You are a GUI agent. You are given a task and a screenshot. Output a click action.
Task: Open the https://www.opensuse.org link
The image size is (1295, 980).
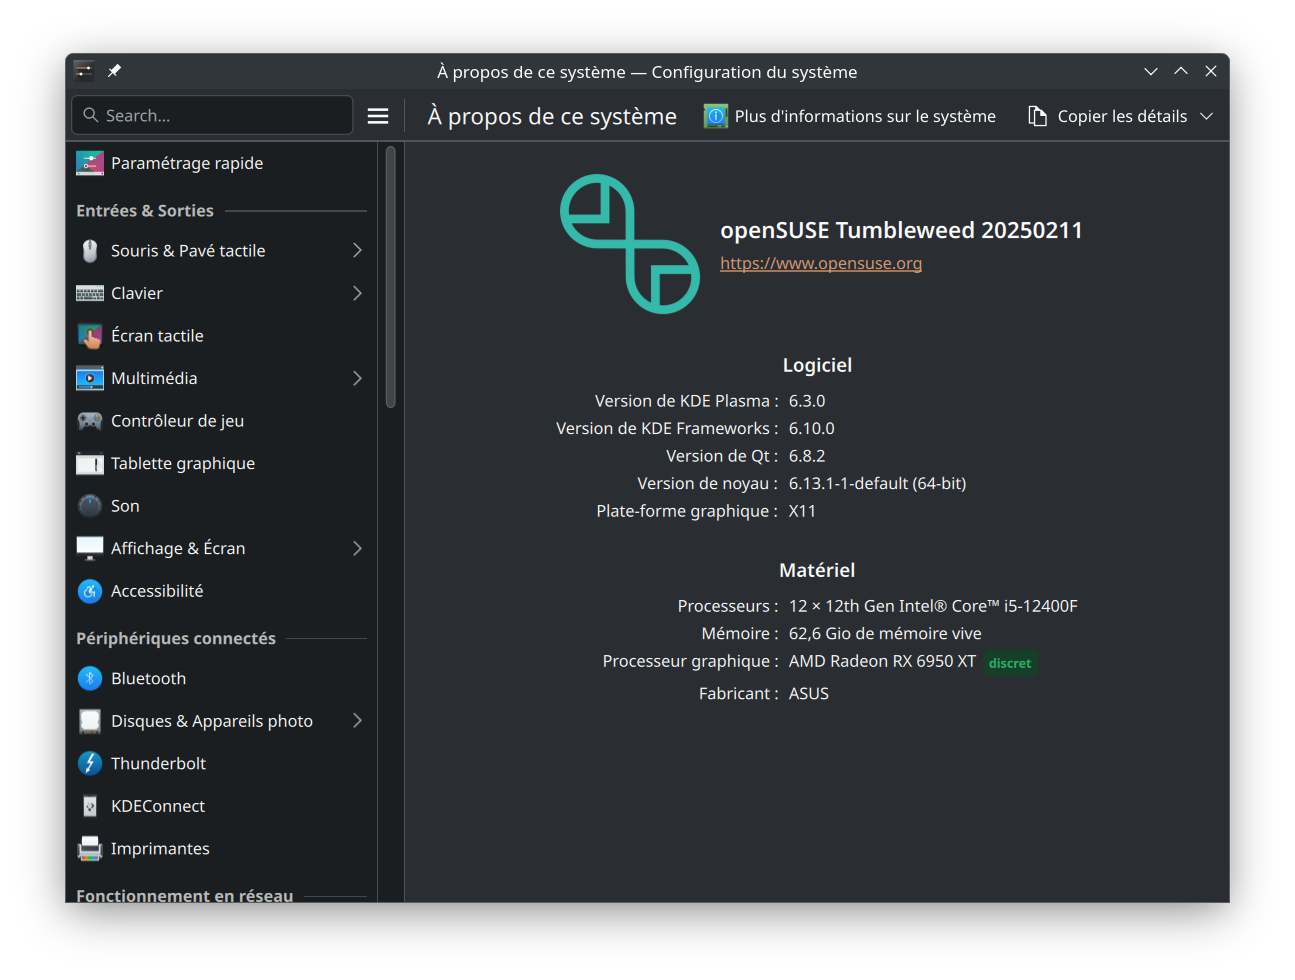(x=821, y=263)
